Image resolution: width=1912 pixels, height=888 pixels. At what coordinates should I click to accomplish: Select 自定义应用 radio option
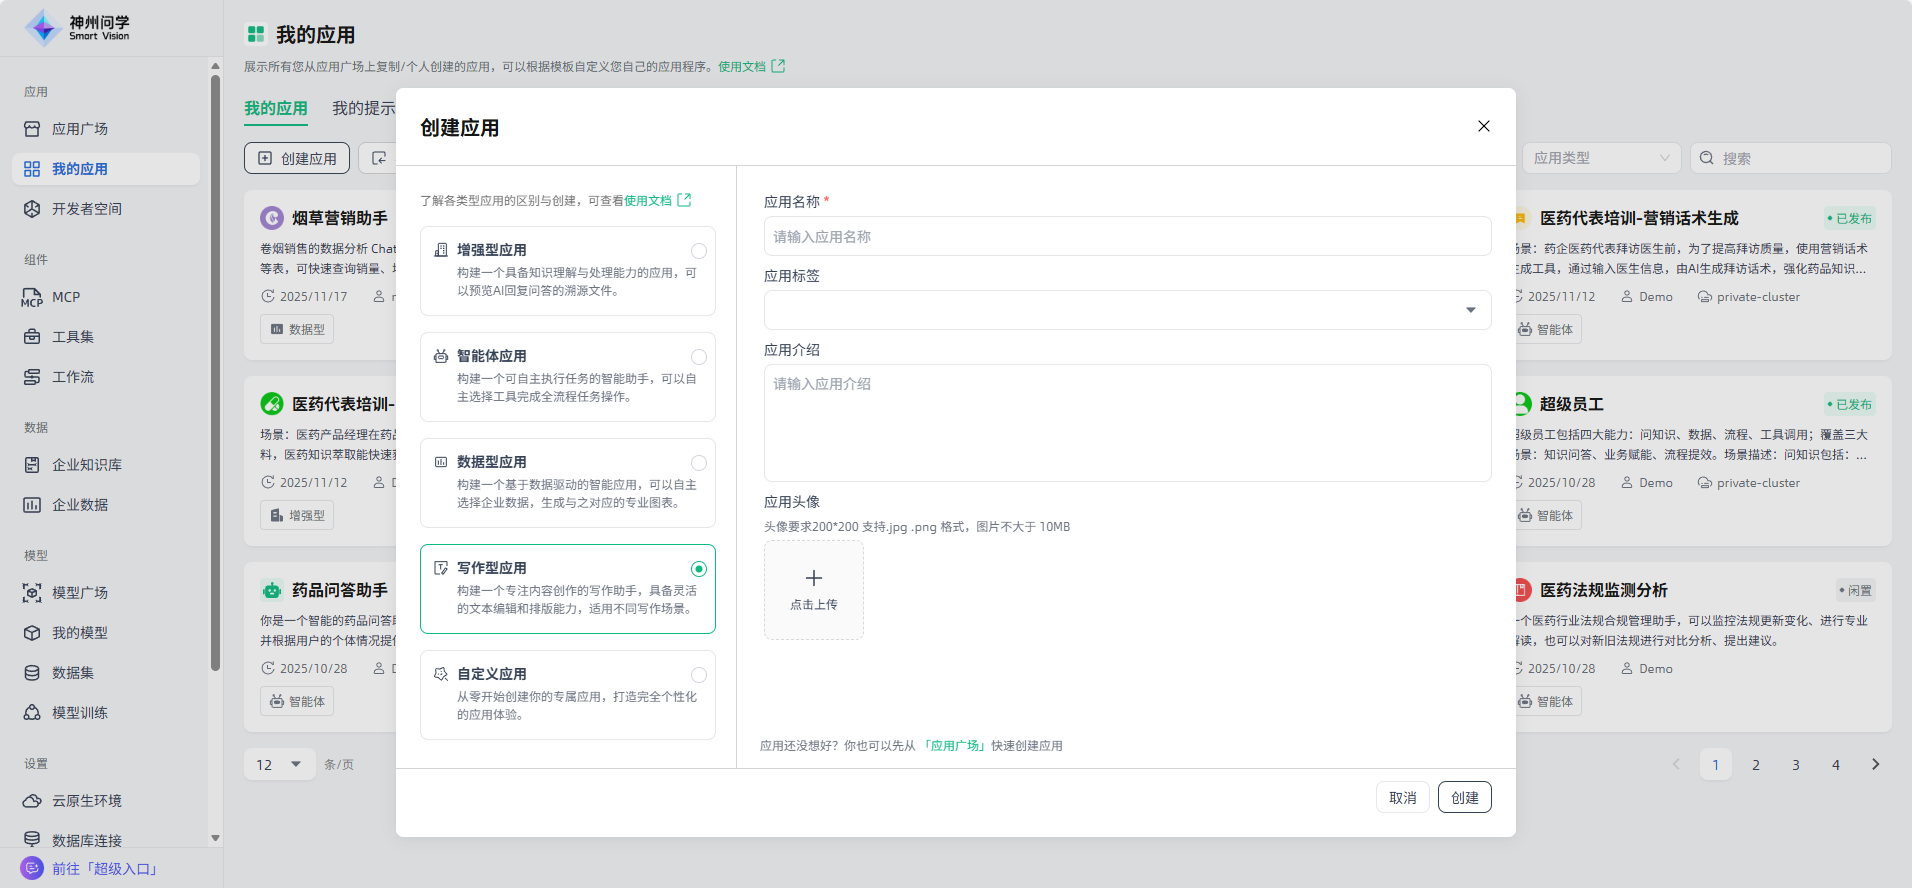tap(698, 675)
